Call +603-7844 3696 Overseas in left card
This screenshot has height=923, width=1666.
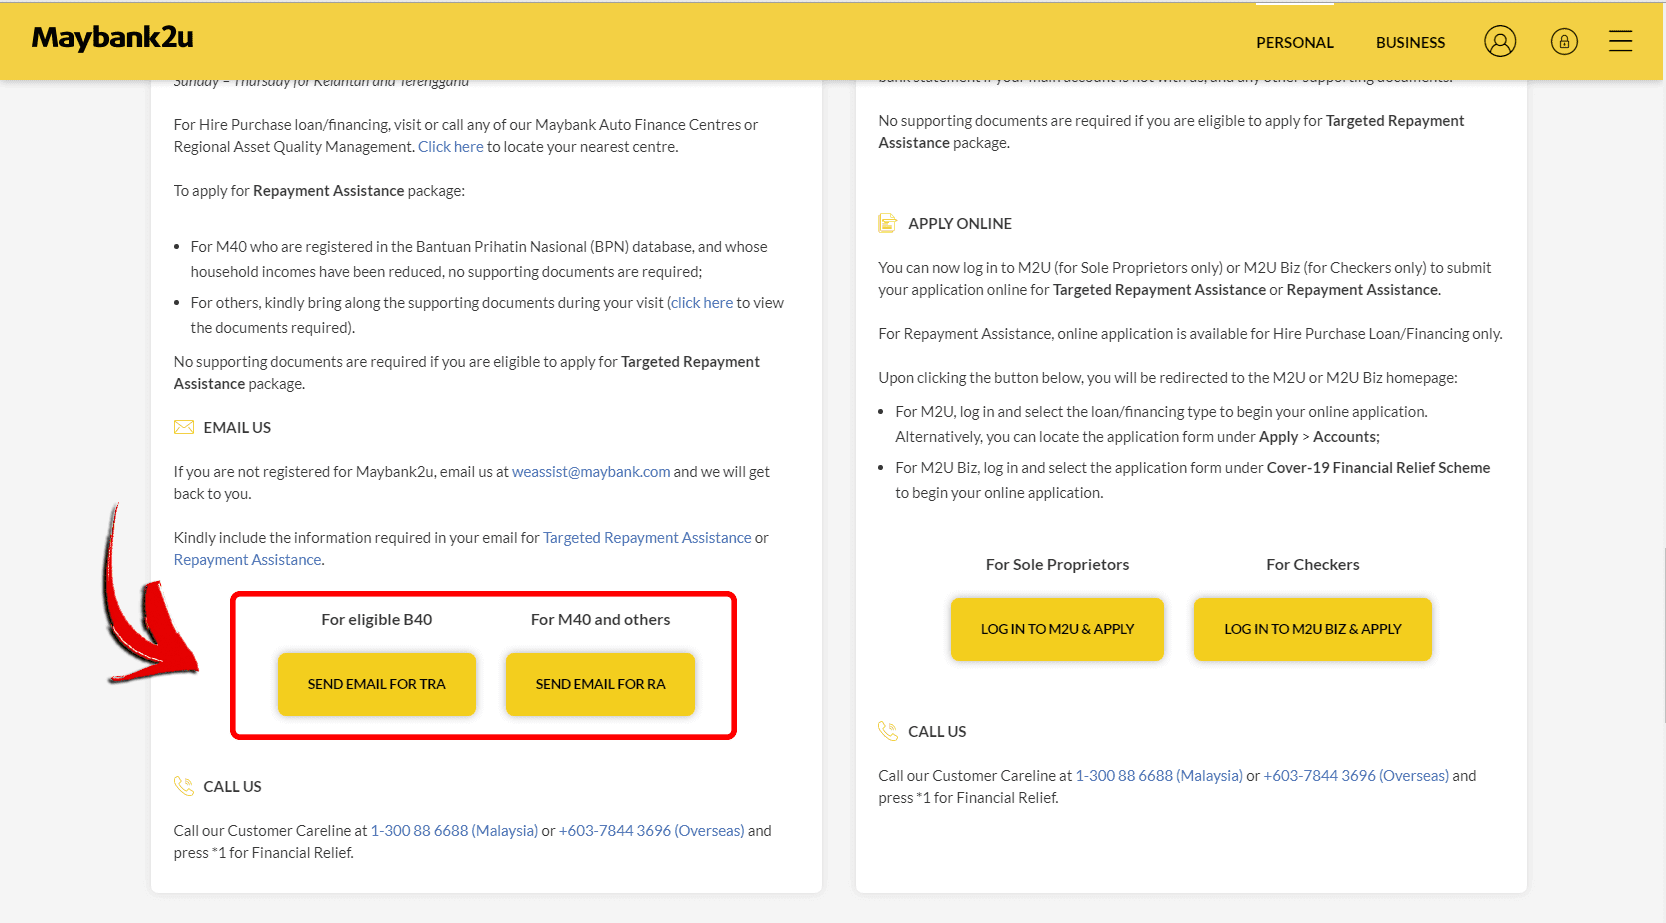point(651,831)
